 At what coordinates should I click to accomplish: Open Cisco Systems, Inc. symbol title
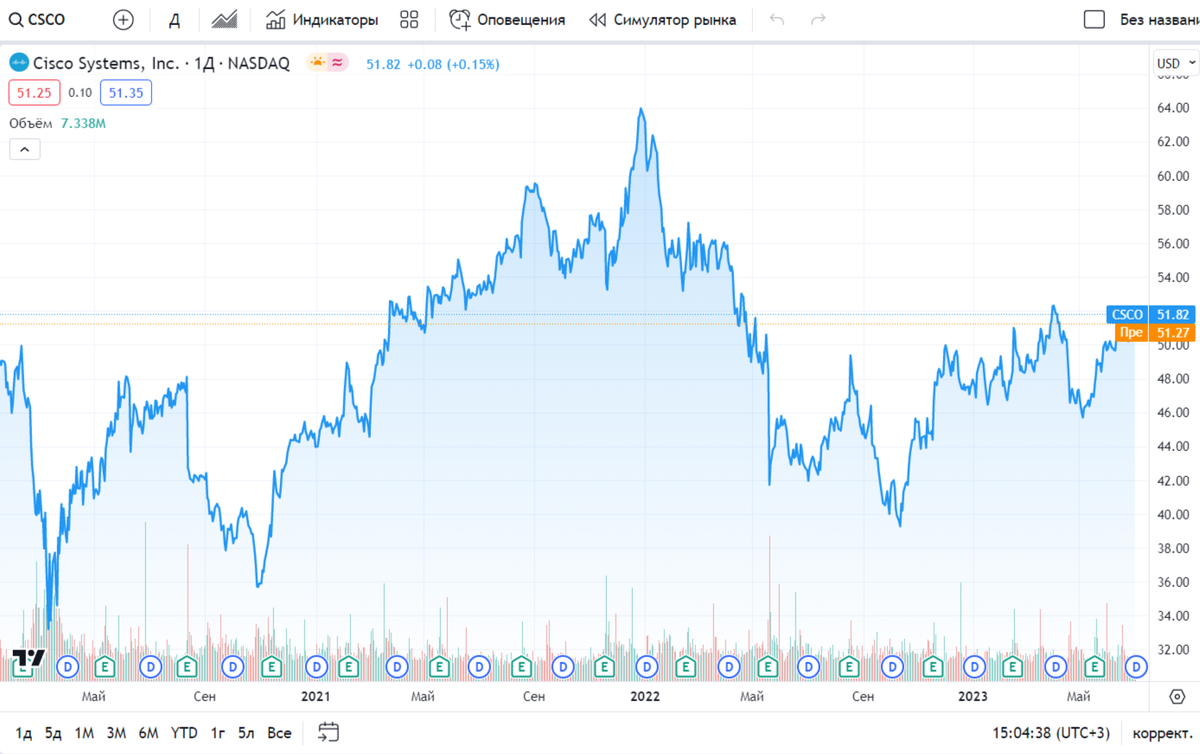[161, 64]
